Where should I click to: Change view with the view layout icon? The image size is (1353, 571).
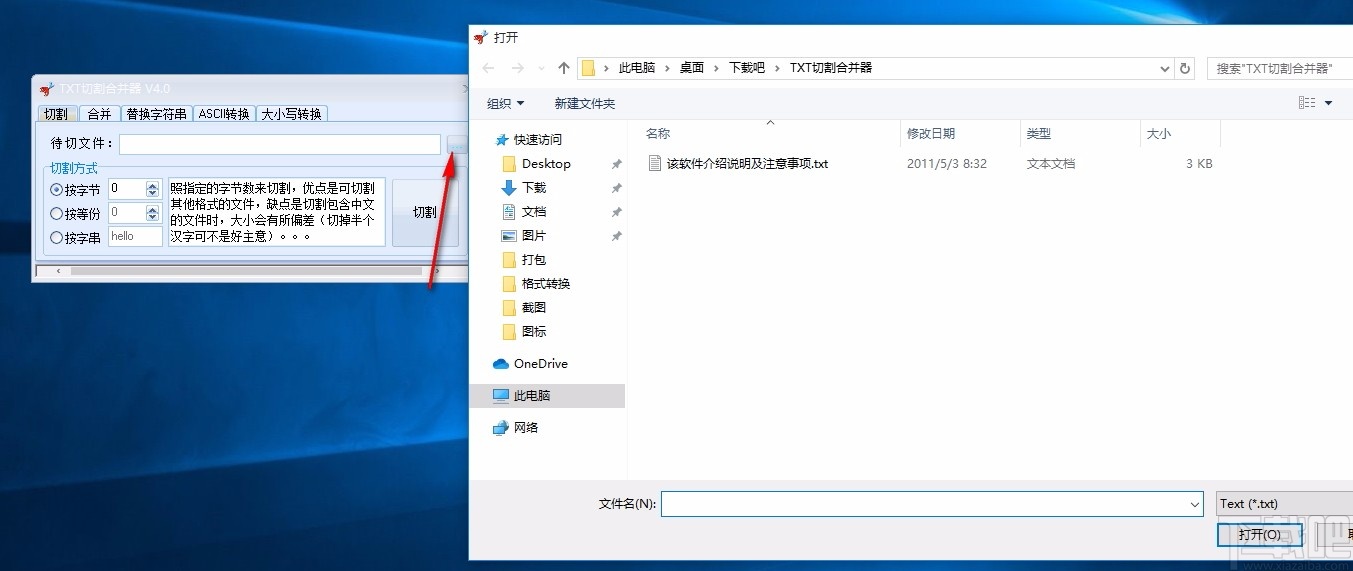pyautogui.click(x=1307, y=103)
